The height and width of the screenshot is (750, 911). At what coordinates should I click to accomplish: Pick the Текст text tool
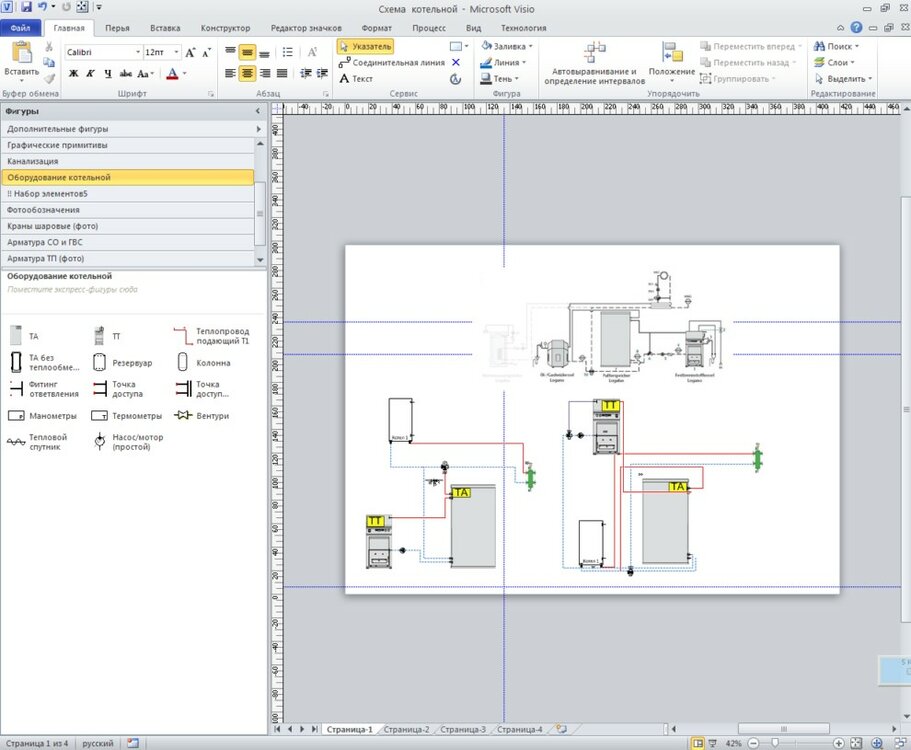tap(357, 78)
